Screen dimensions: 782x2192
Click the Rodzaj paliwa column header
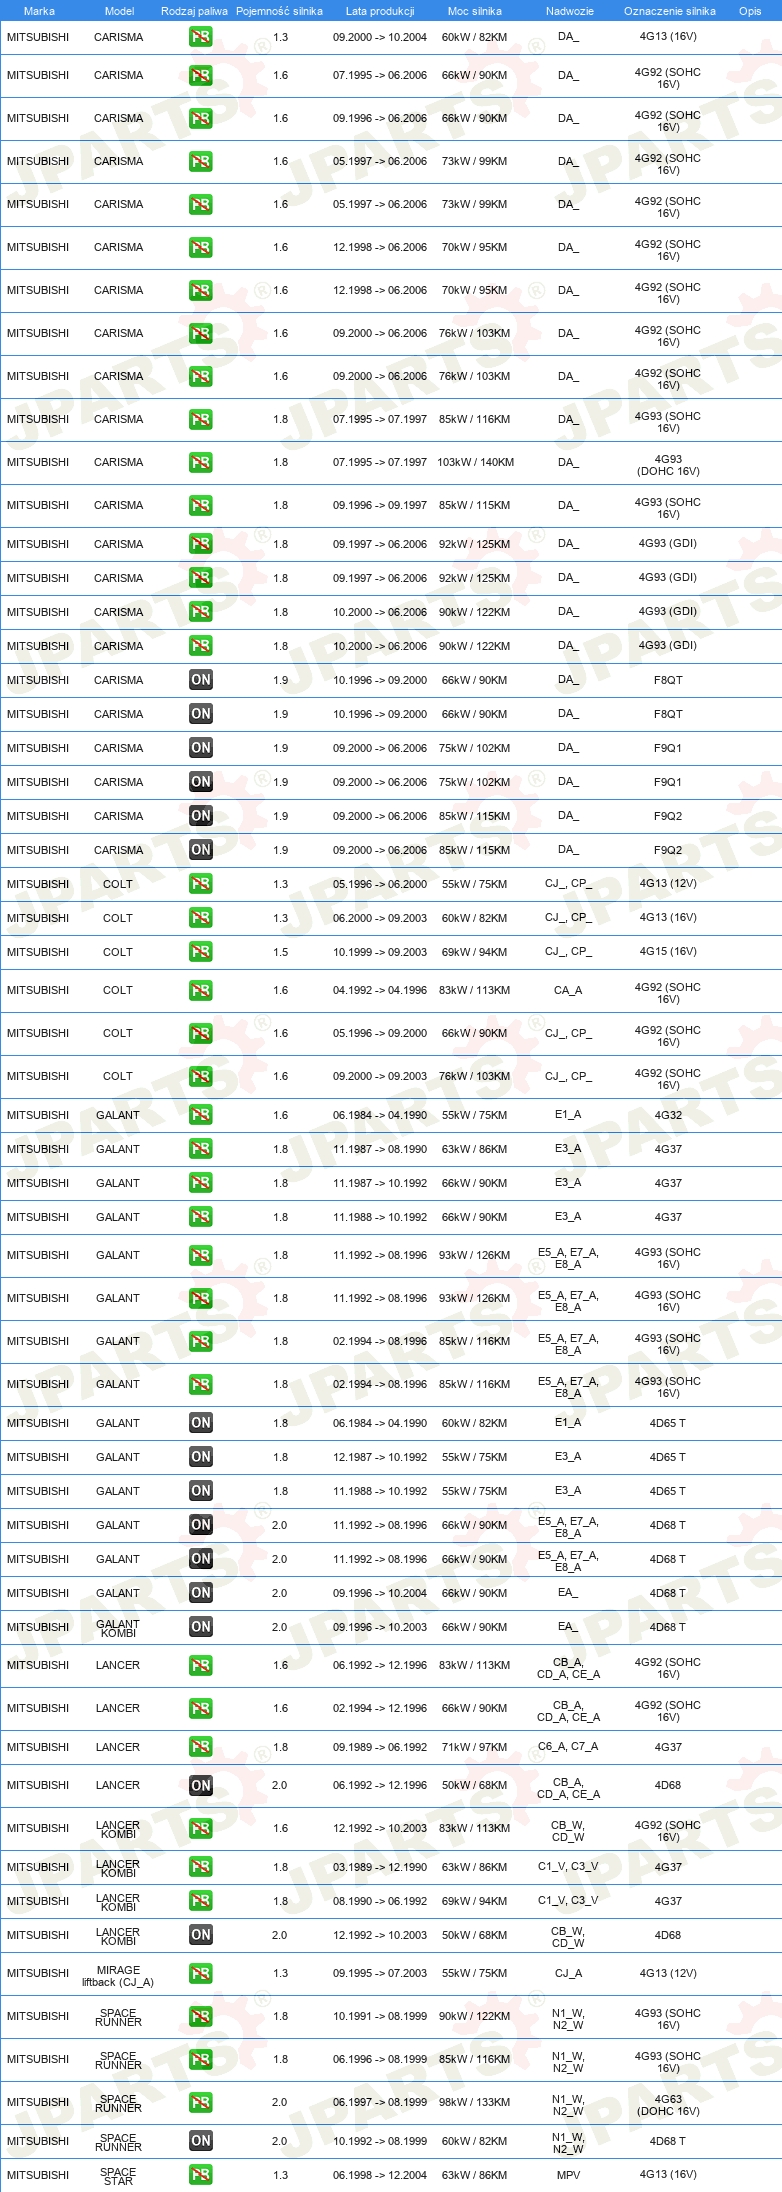(194, 11)
